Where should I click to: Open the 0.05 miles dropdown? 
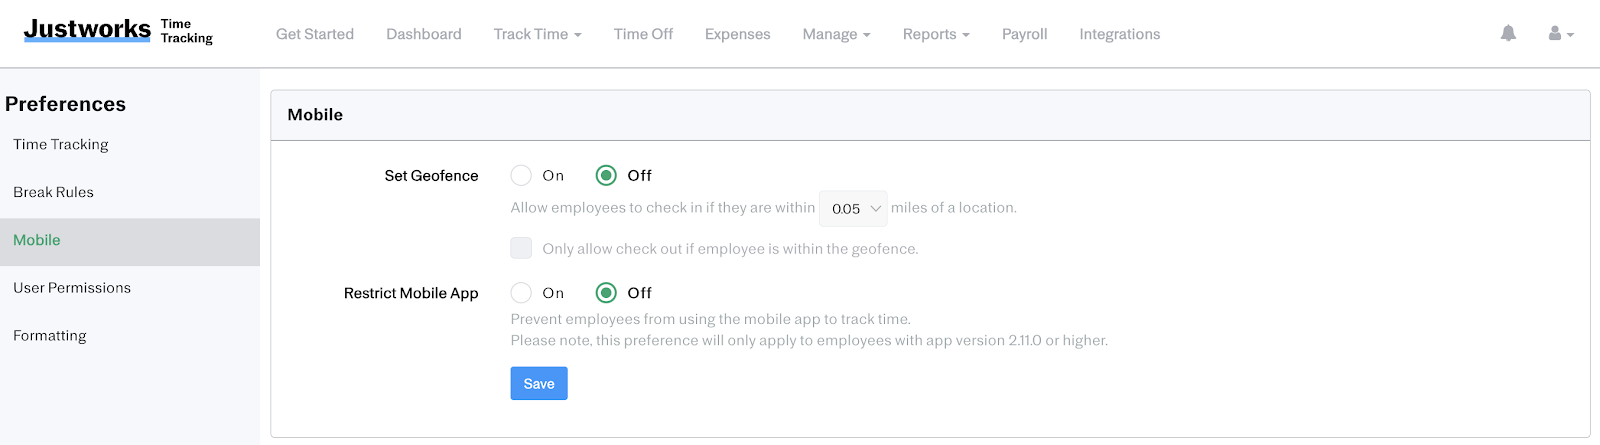point(853,208)
